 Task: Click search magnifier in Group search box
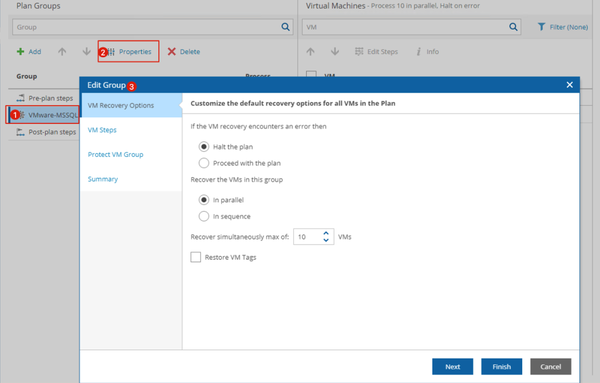point(285,27)
